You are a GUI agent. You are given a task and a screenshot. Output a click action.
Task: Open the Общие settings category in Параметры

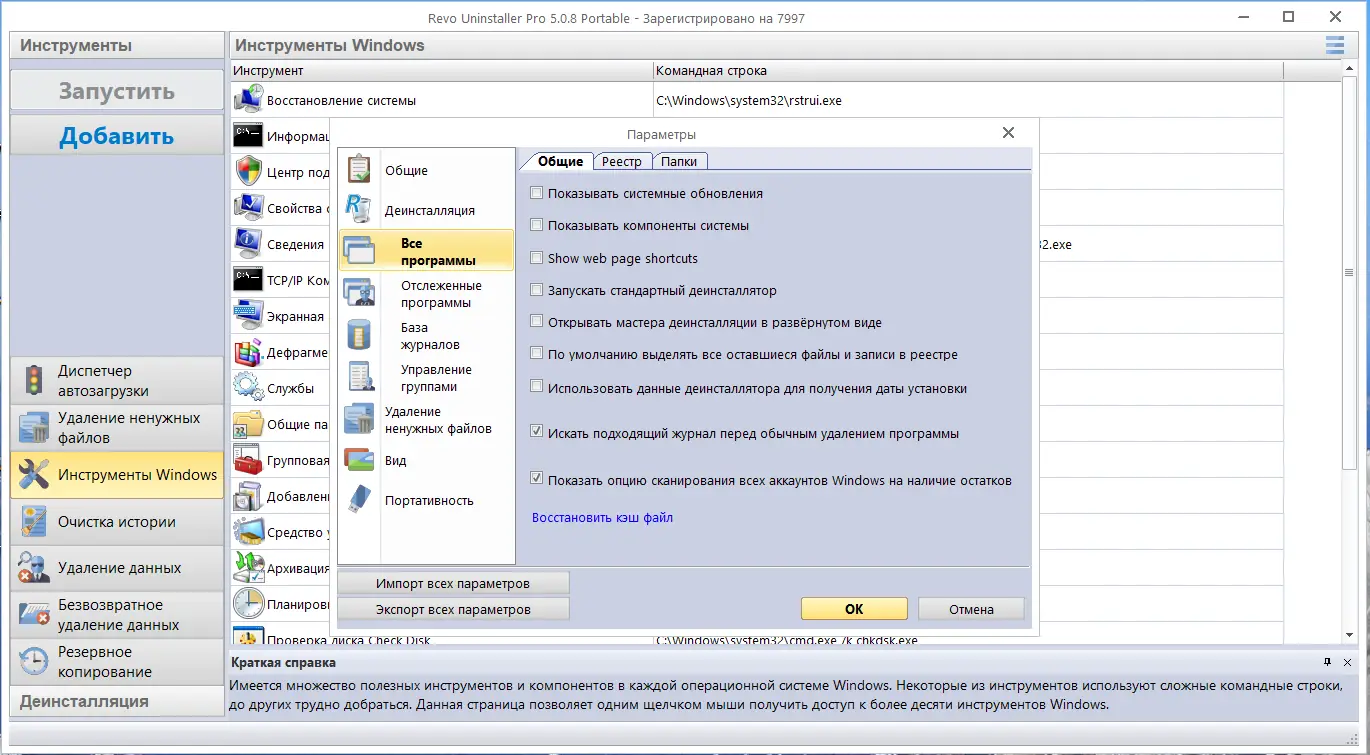pyautogui.click(x=426, y=171)
